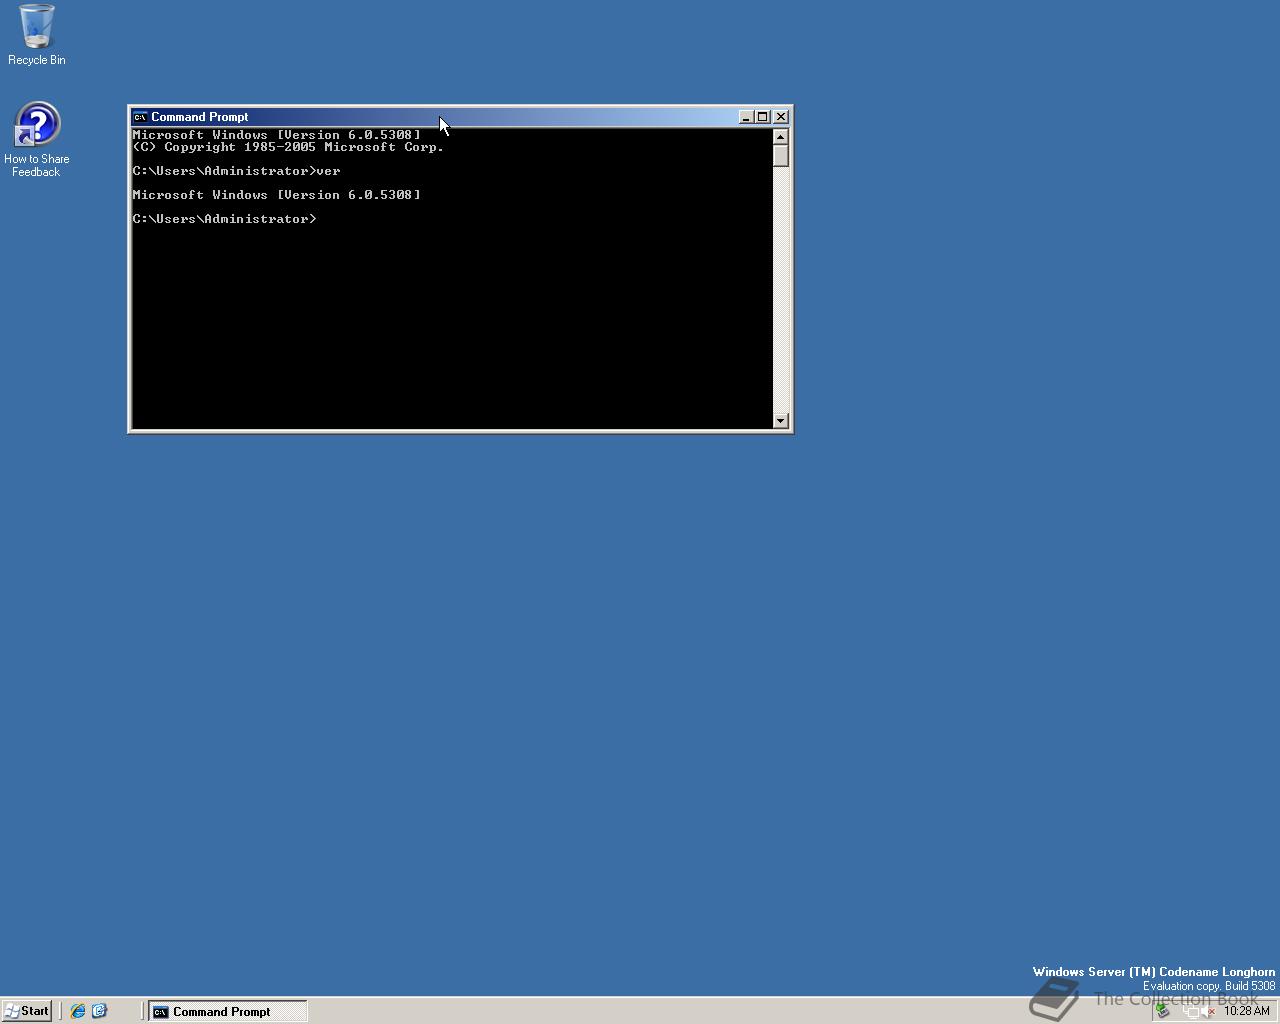Click the Copyright 1985-2005 Microsoft Corp. line
Image resolution: width=1280 pixels, height=1024 pixels.
point(288,147)
